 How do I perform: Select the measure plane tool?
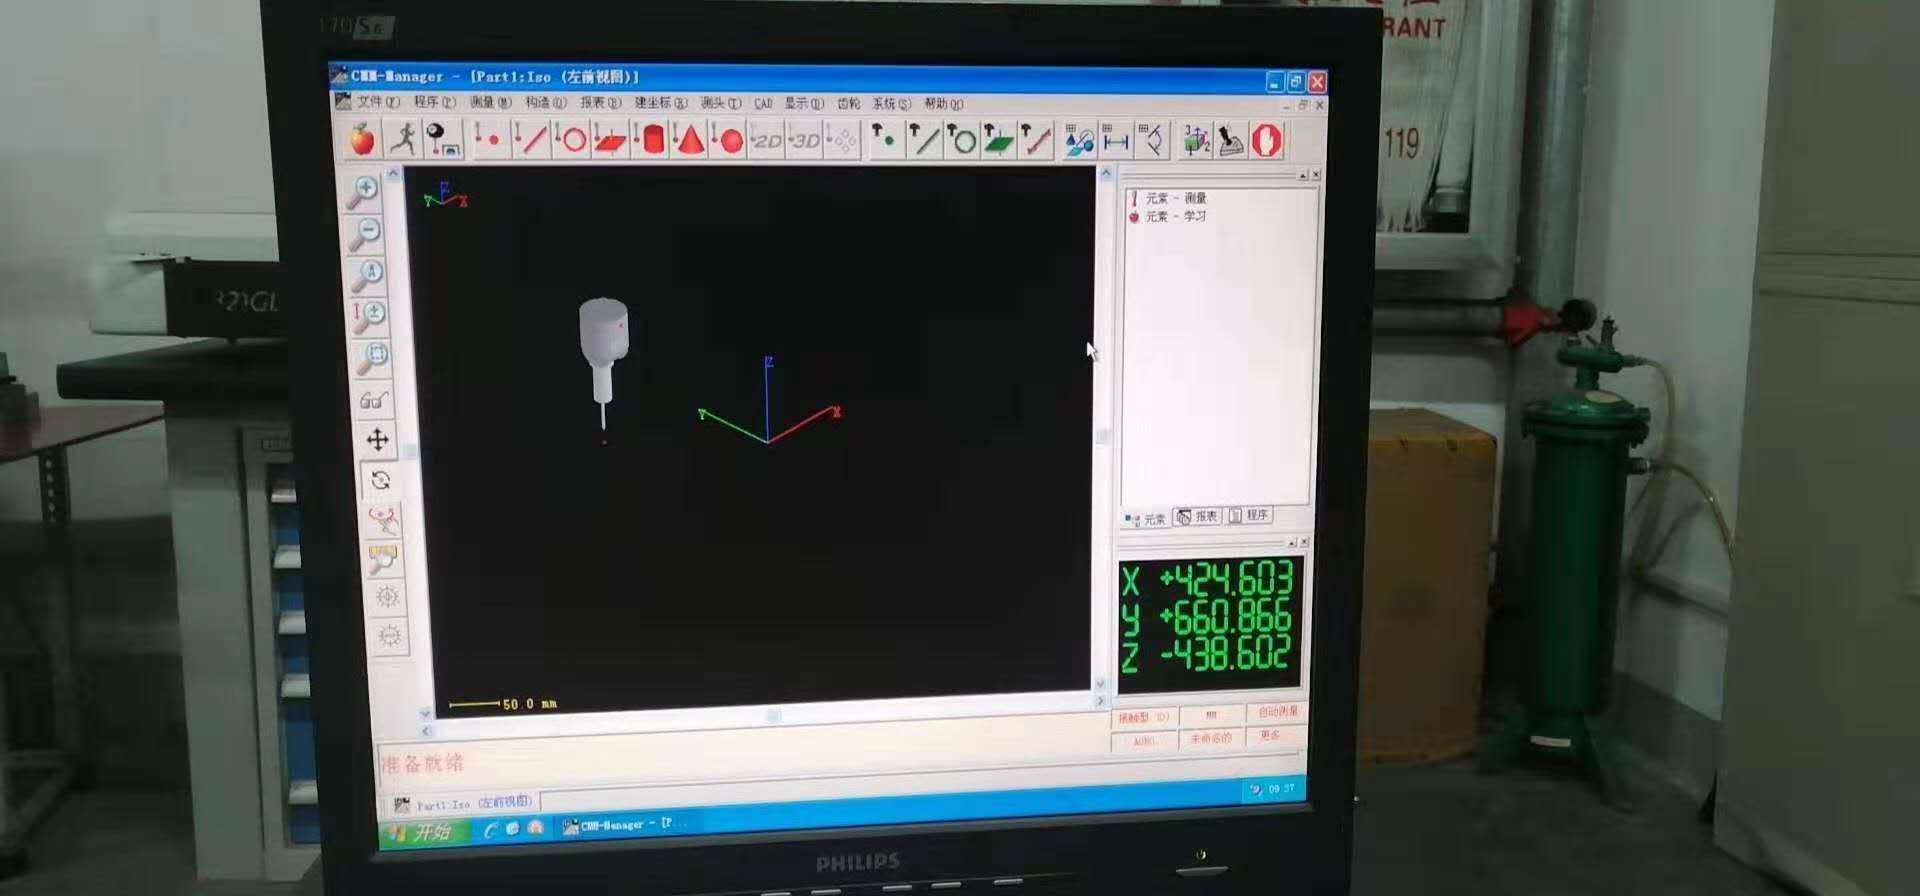[609, 140]
